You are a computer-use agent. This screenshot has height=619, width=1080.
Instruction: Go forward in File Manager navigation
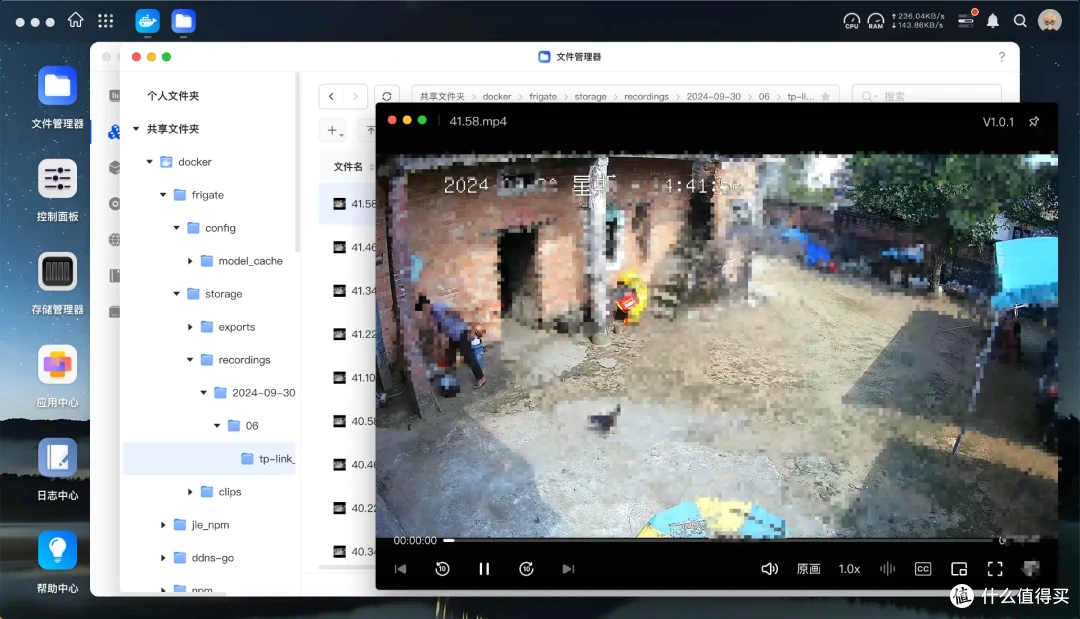pos(355,96)
